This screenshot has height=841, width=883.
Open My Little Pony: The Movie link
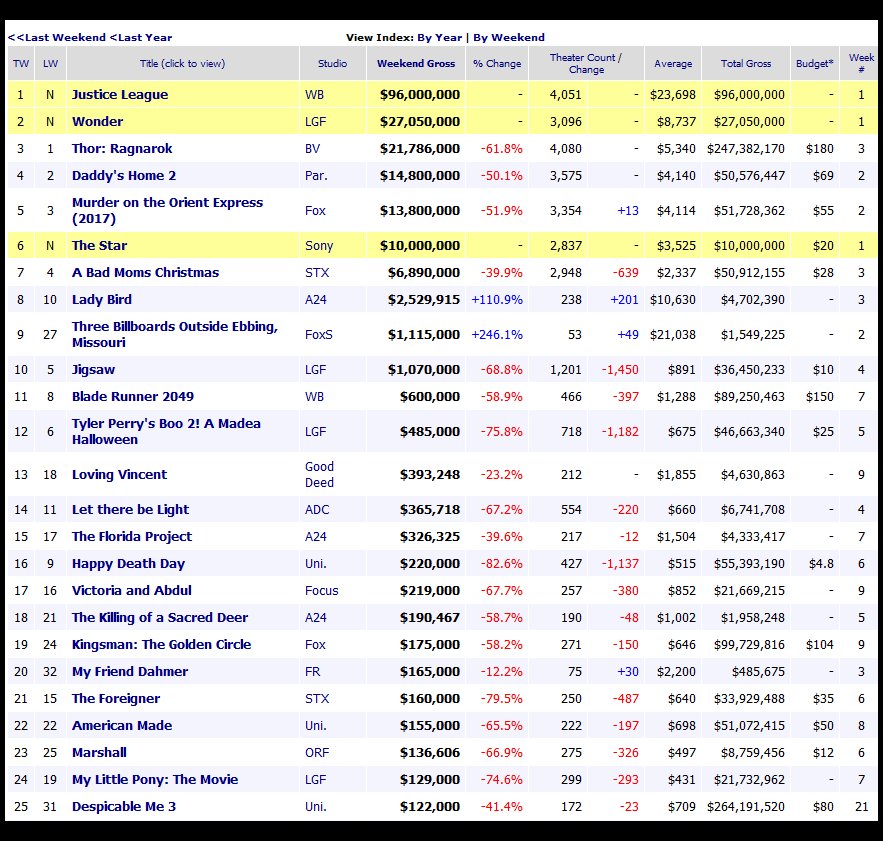(155, 780)
